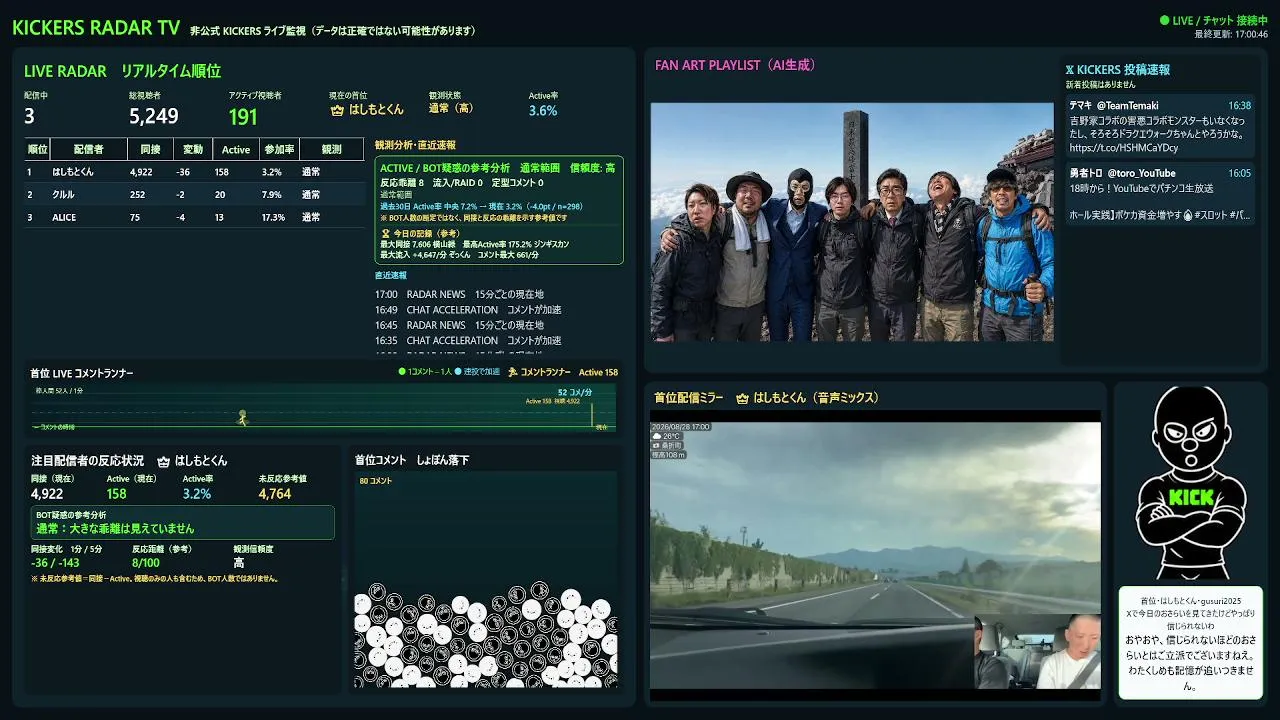Click the Active column header
The height and width of the screenshot is (720, 1280).
tap(236, 149)
